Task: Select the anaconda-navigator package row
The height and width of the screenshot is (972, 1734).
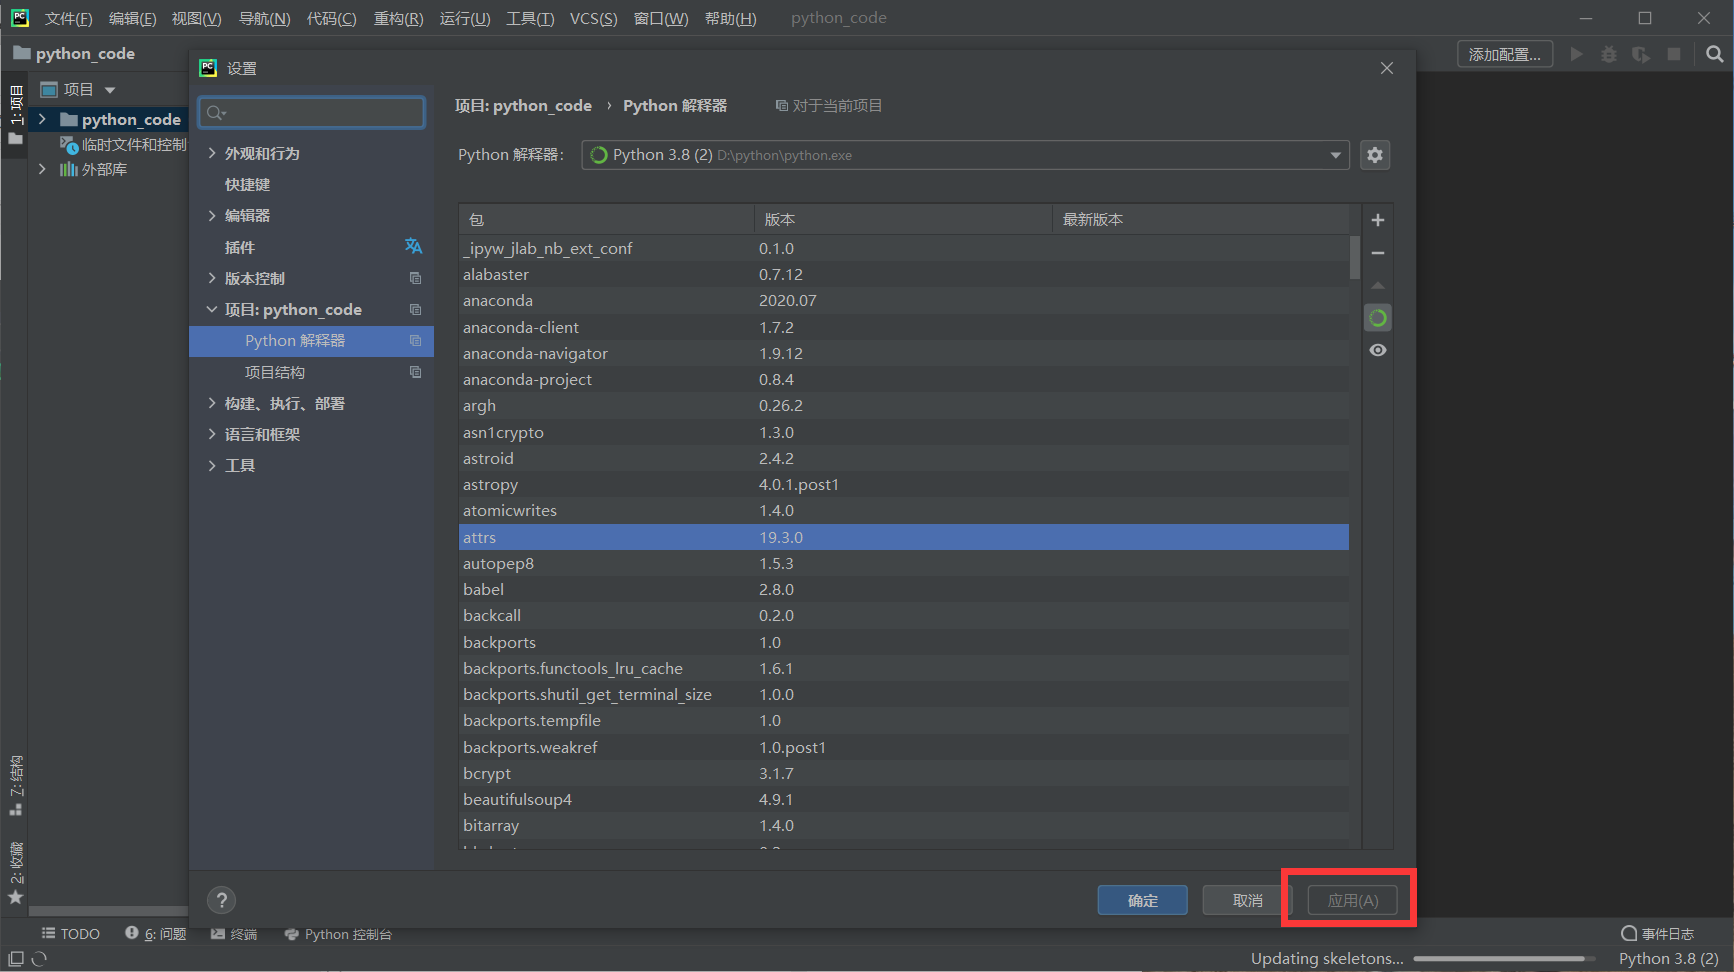Action: (904, 353)
